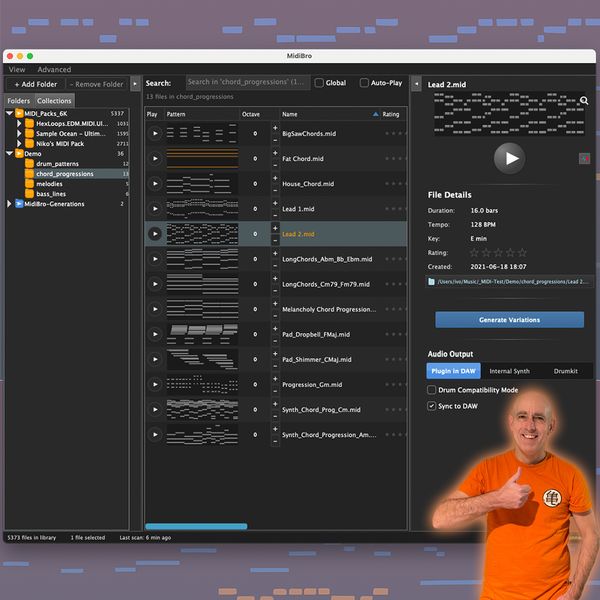The width and height of the screenshot is (600, 600).
Task: Play LongChords_Abm_Bb_Ebm.mid preview
Action: [155, 259]
